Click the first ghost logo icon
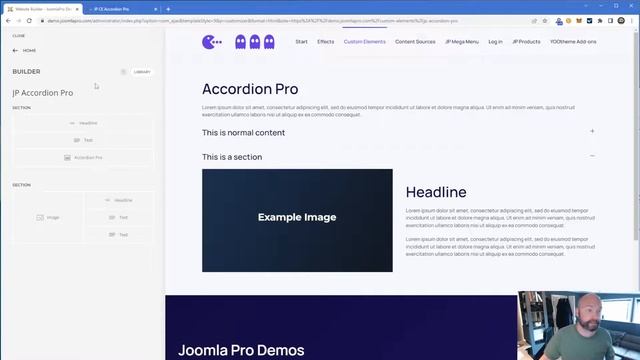The height and width of the screenshot is (360, 640). (x=240, y=42)
